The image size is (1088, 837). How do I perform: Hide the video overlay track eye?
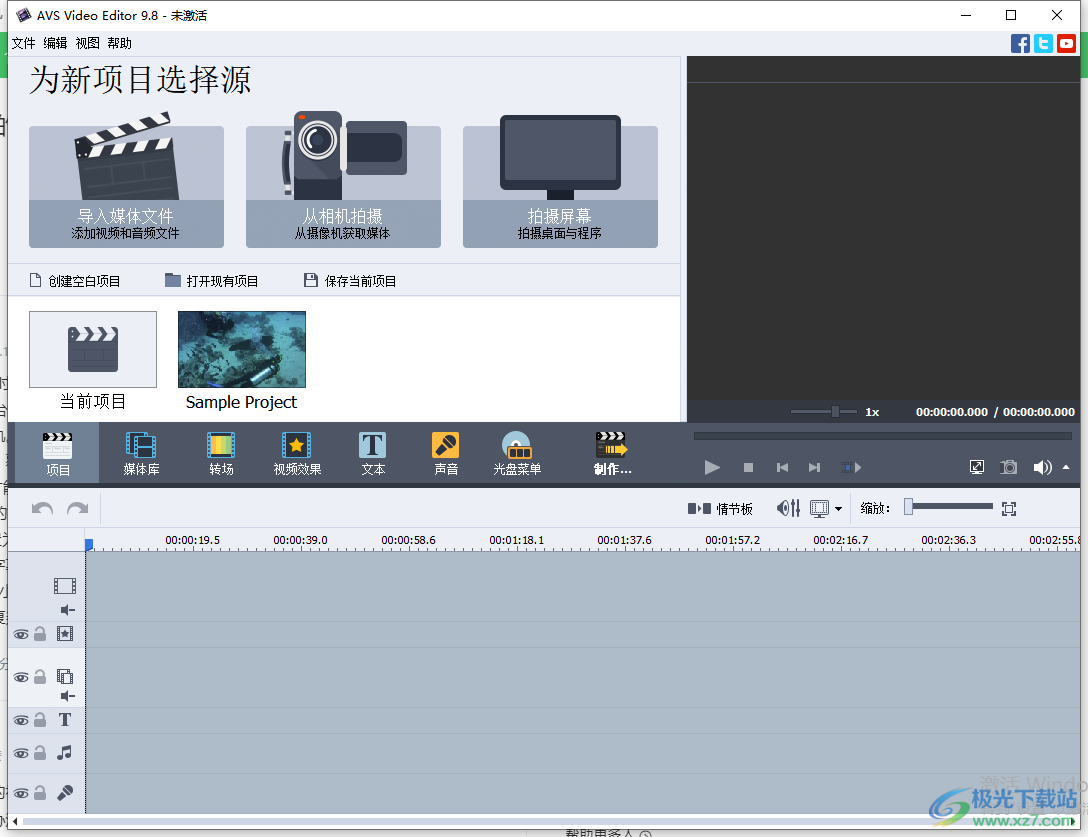point(22,677)
